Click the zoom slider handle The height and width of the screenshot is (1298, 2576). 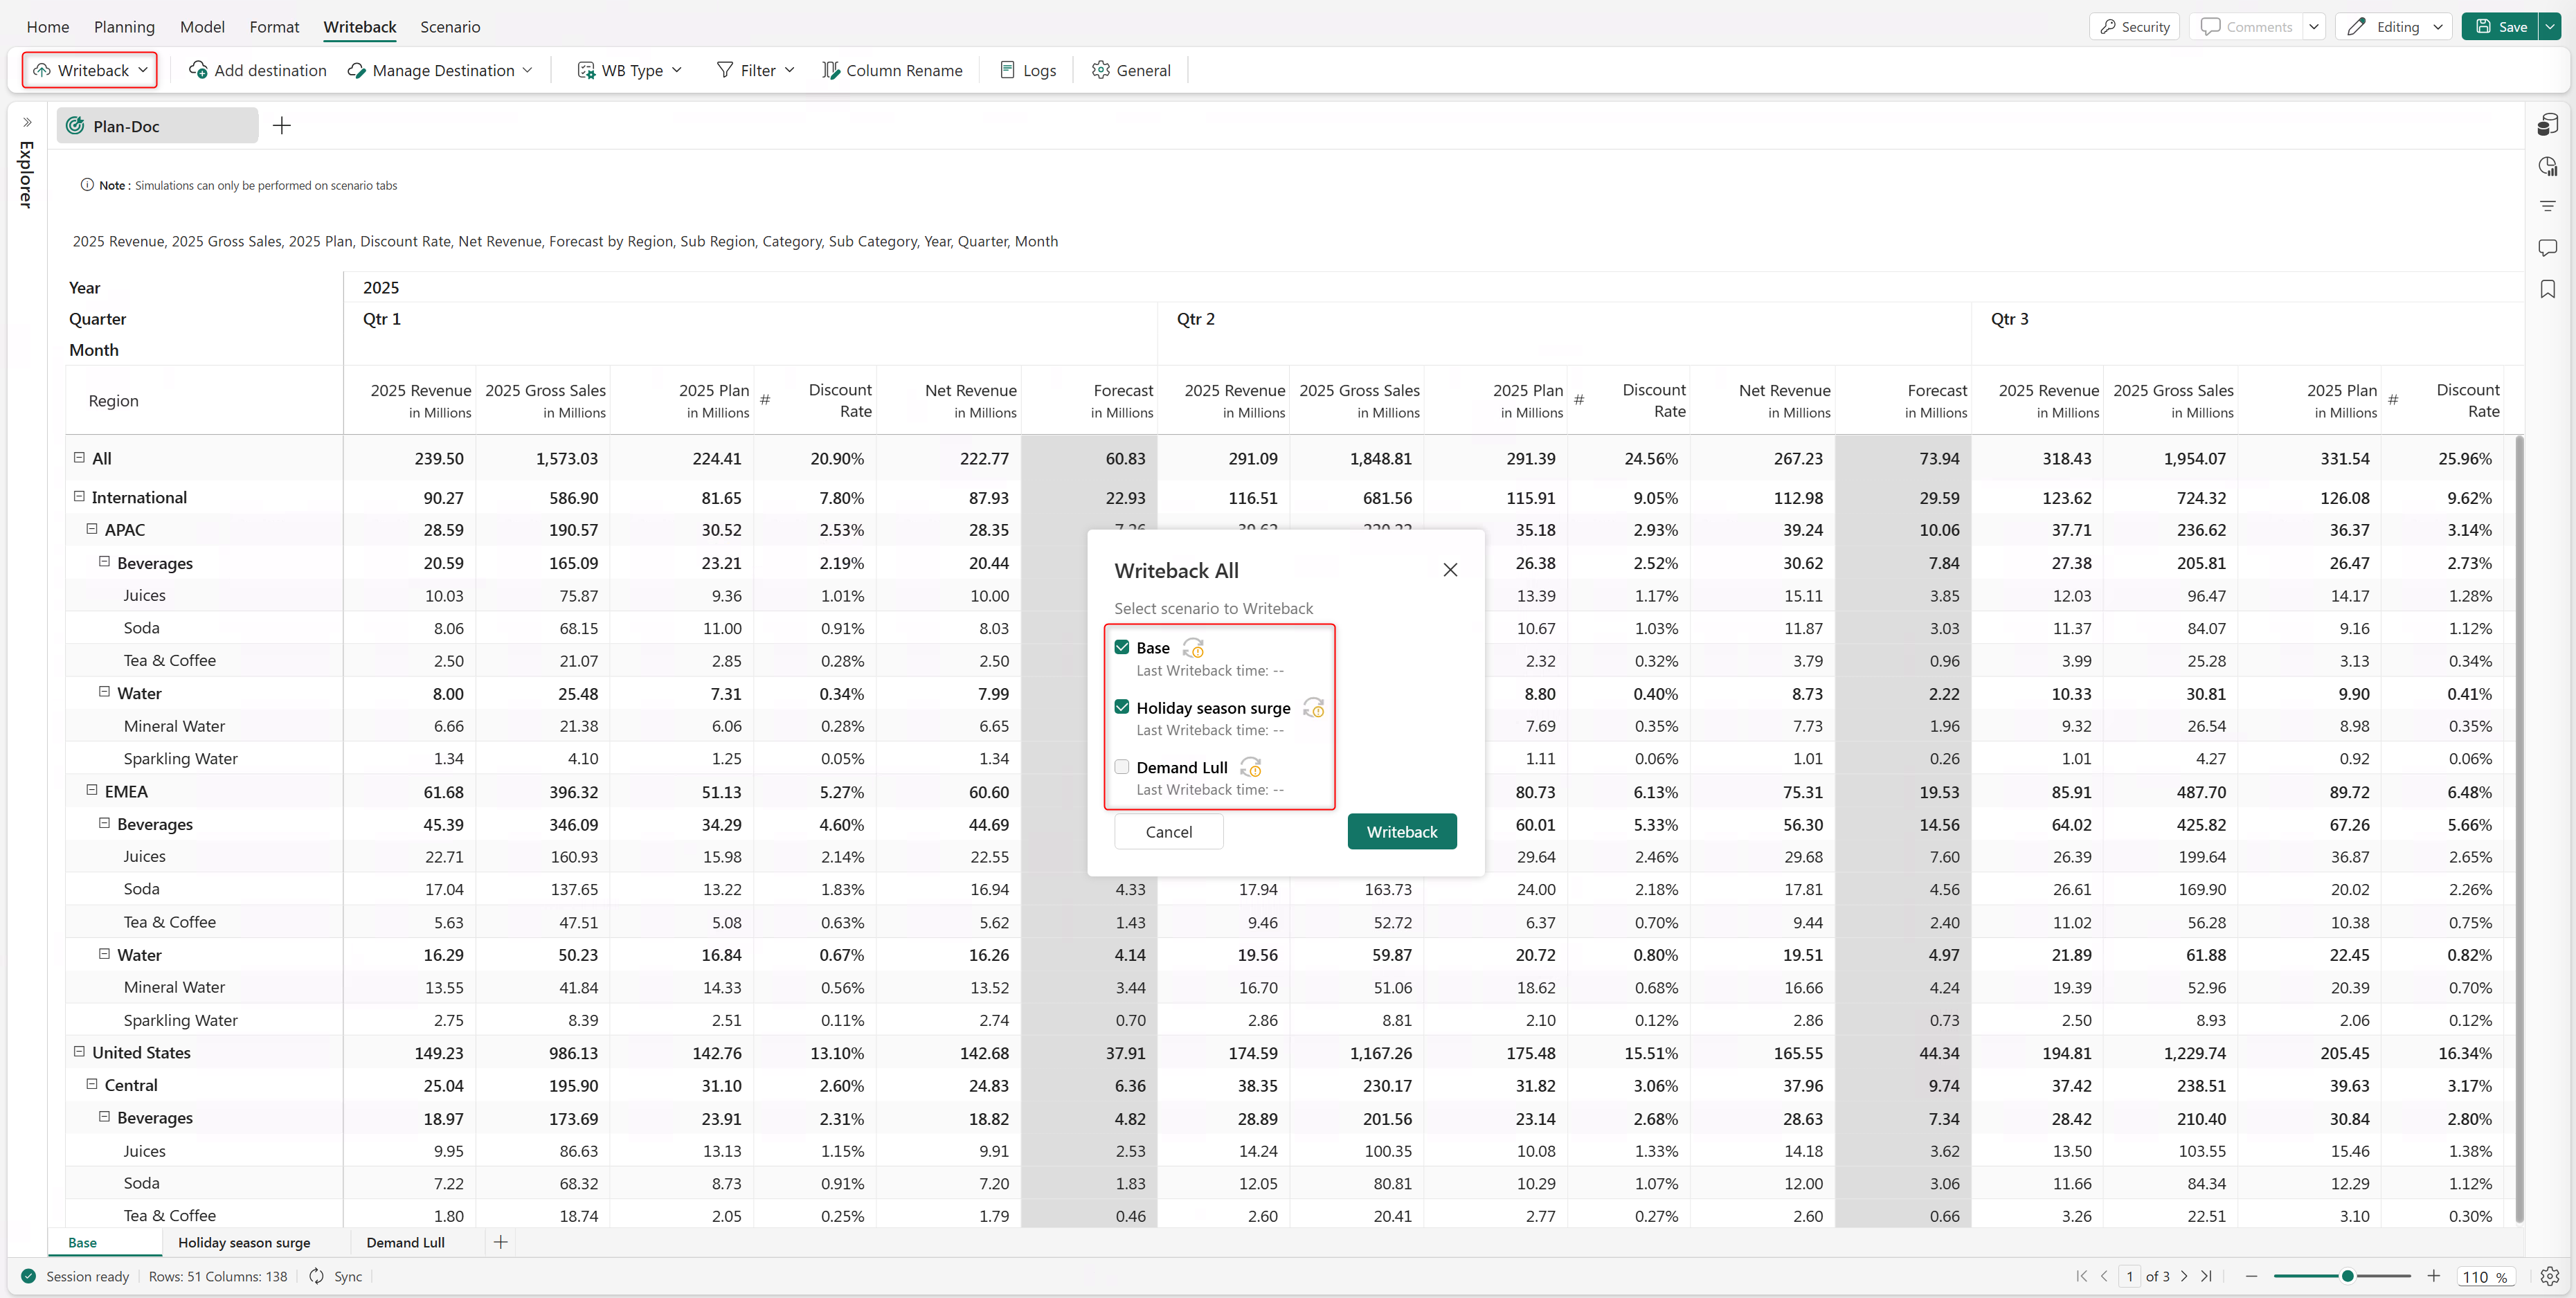(x=2347, y=1276)
